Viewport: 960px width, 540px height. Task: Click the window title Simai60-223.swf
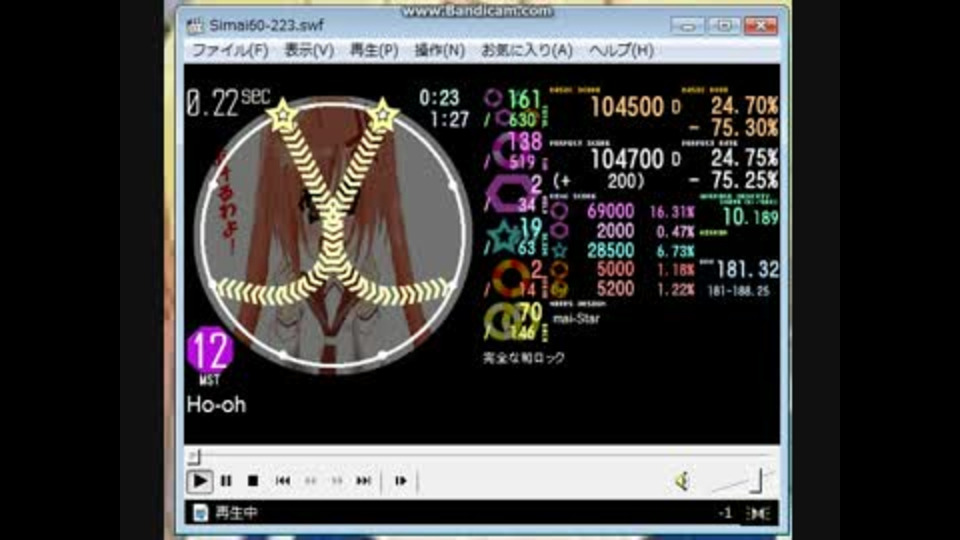point(266,26)
